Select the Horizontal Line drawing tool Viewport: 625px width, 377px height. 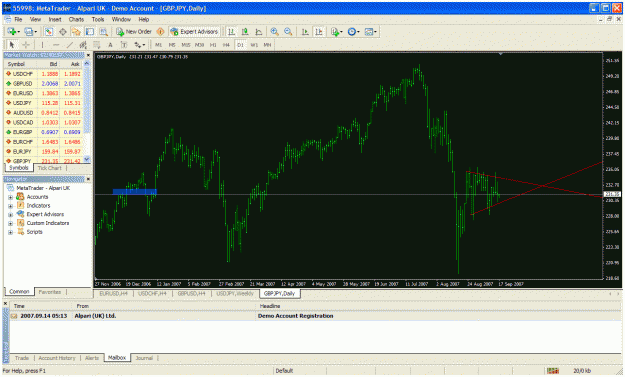pos(56,45)
